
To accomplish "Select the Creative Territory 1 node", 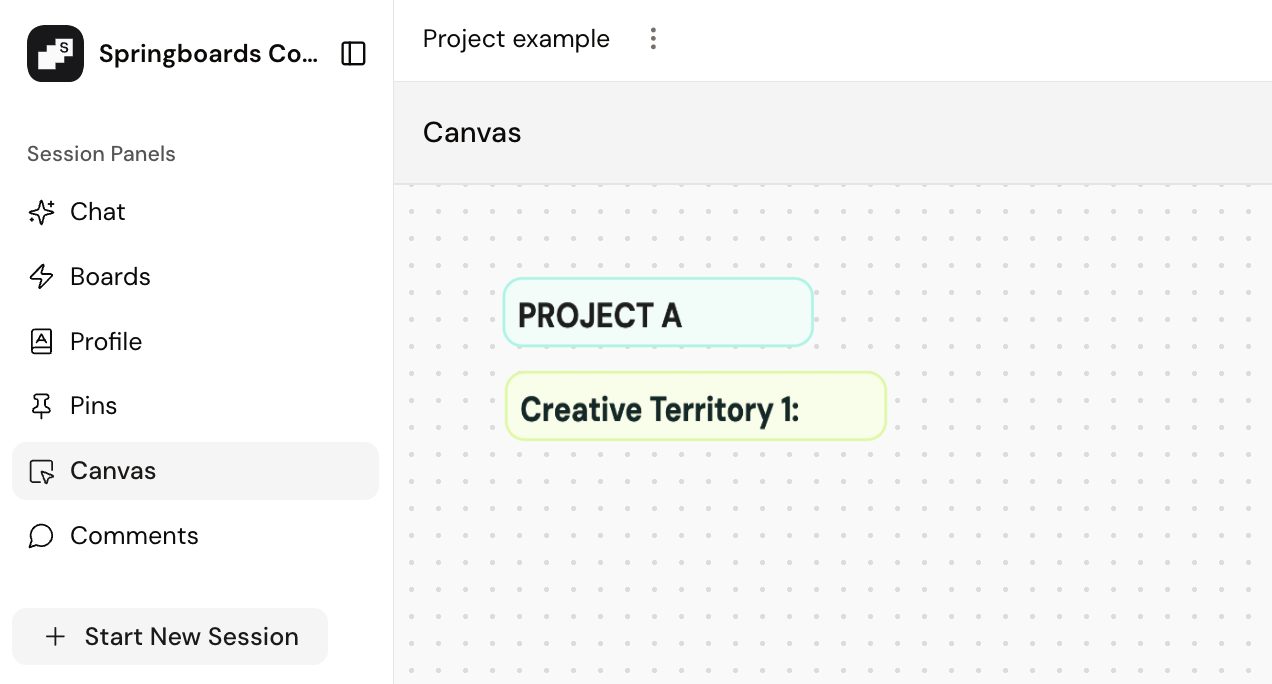I will (x=695, y=407).
